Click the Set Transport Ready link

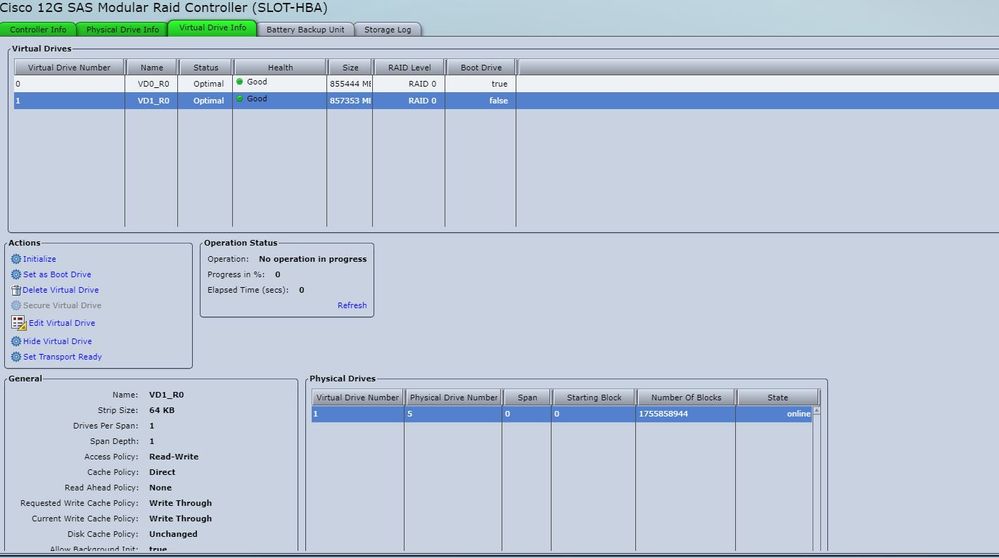point(62,357)
